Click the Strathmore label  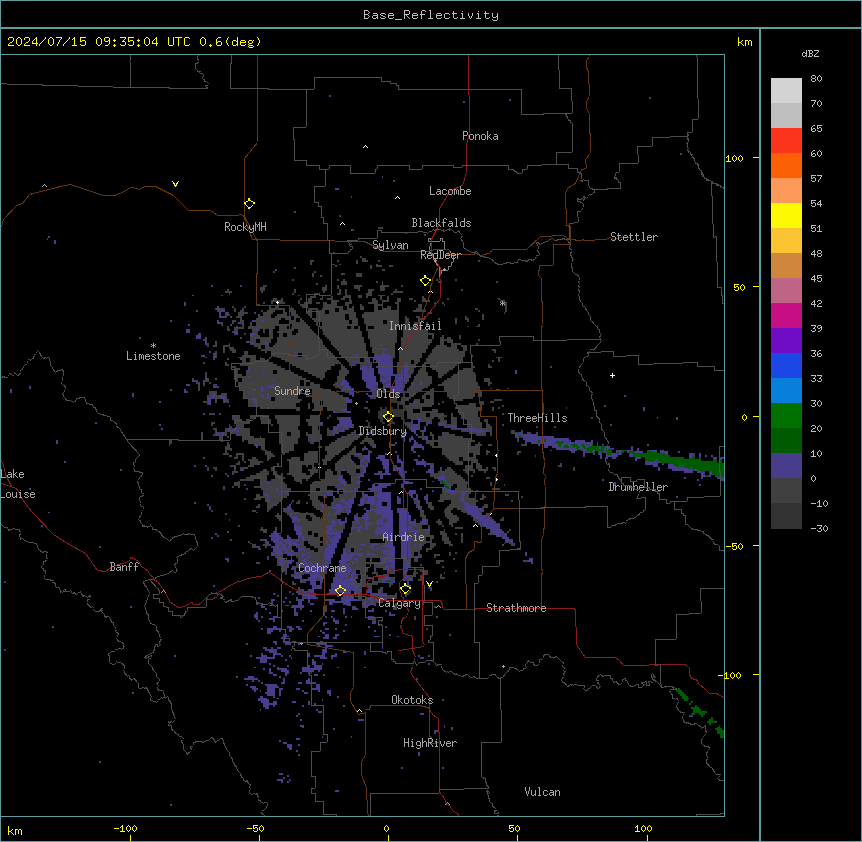(x=516, y=608)
